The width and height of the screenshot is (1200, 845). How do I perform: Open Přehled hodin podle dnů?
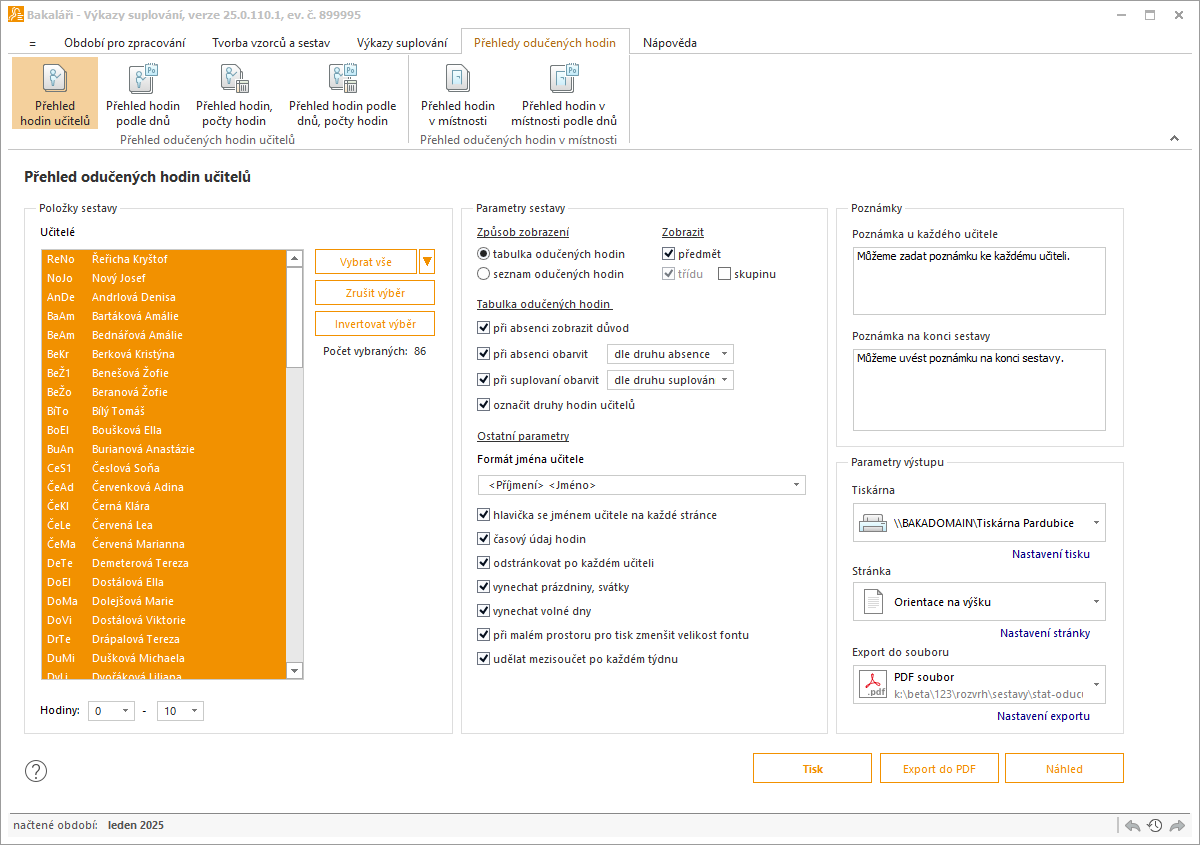[x=143, y=93]
